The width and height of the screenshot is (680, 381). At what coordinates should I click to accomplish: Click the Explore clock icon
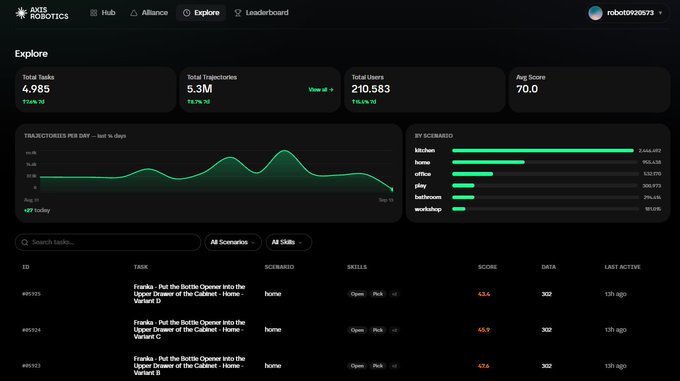186,13
